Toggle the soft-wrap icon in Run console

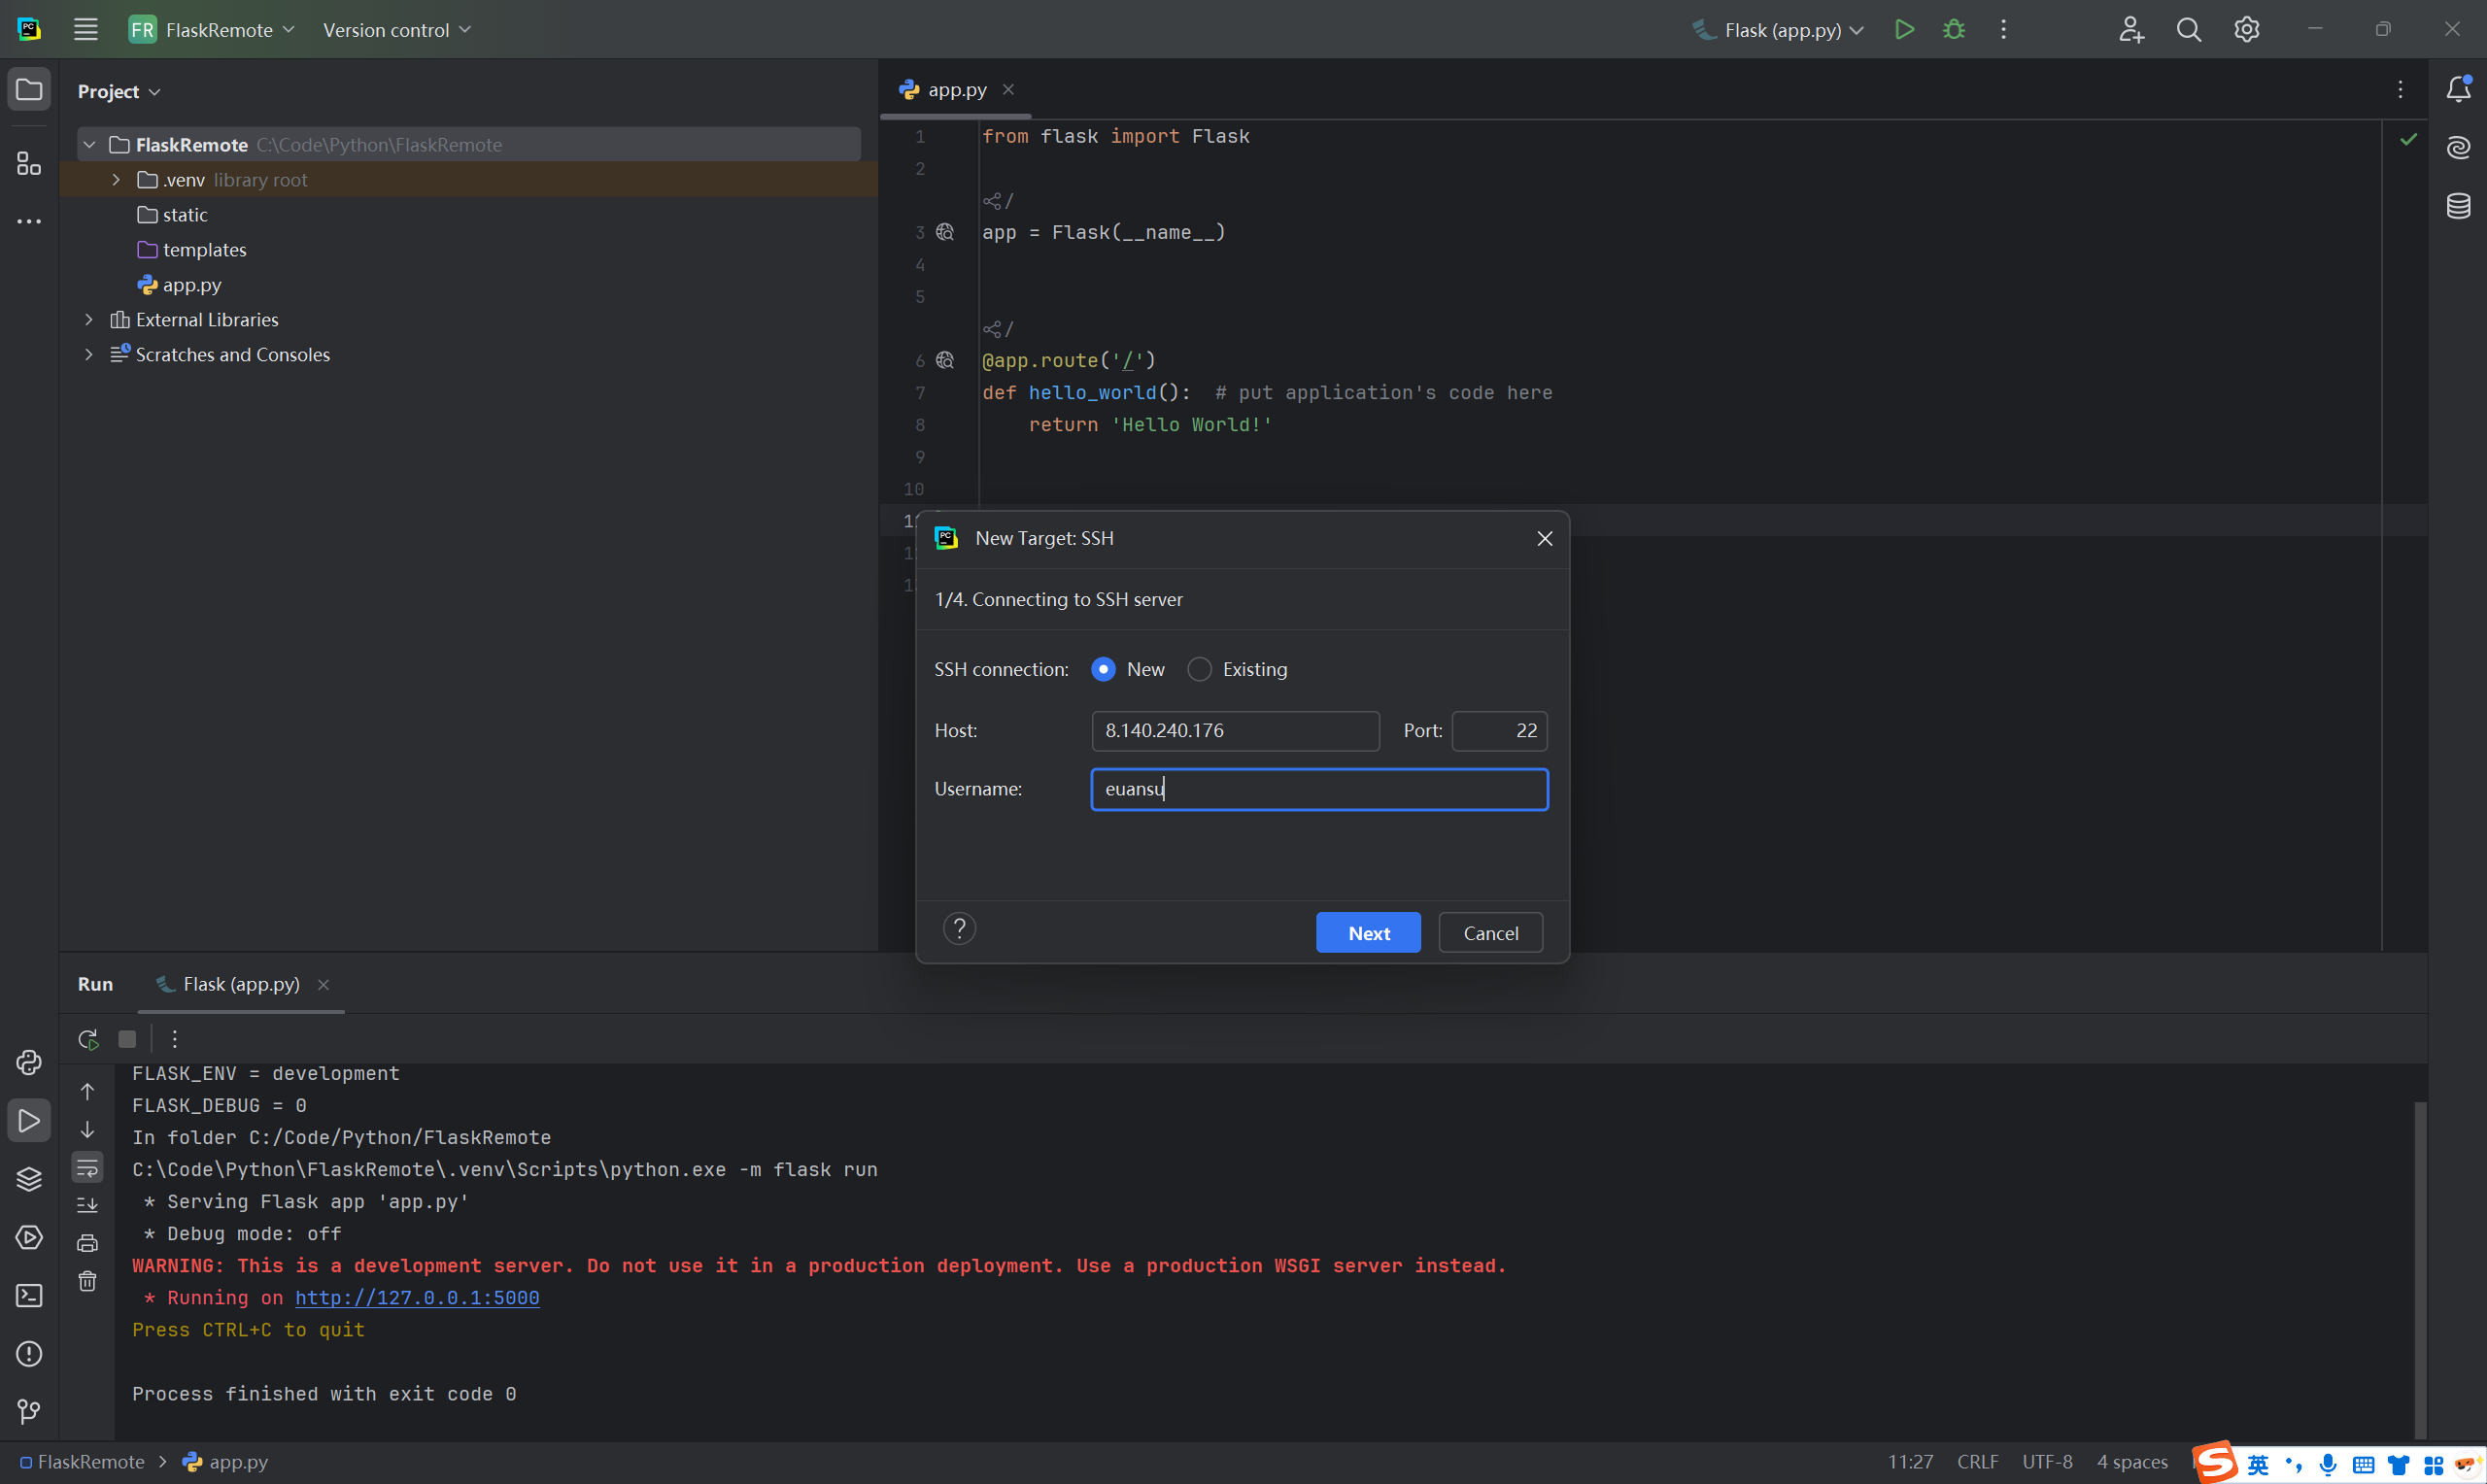pos(88,1167)
